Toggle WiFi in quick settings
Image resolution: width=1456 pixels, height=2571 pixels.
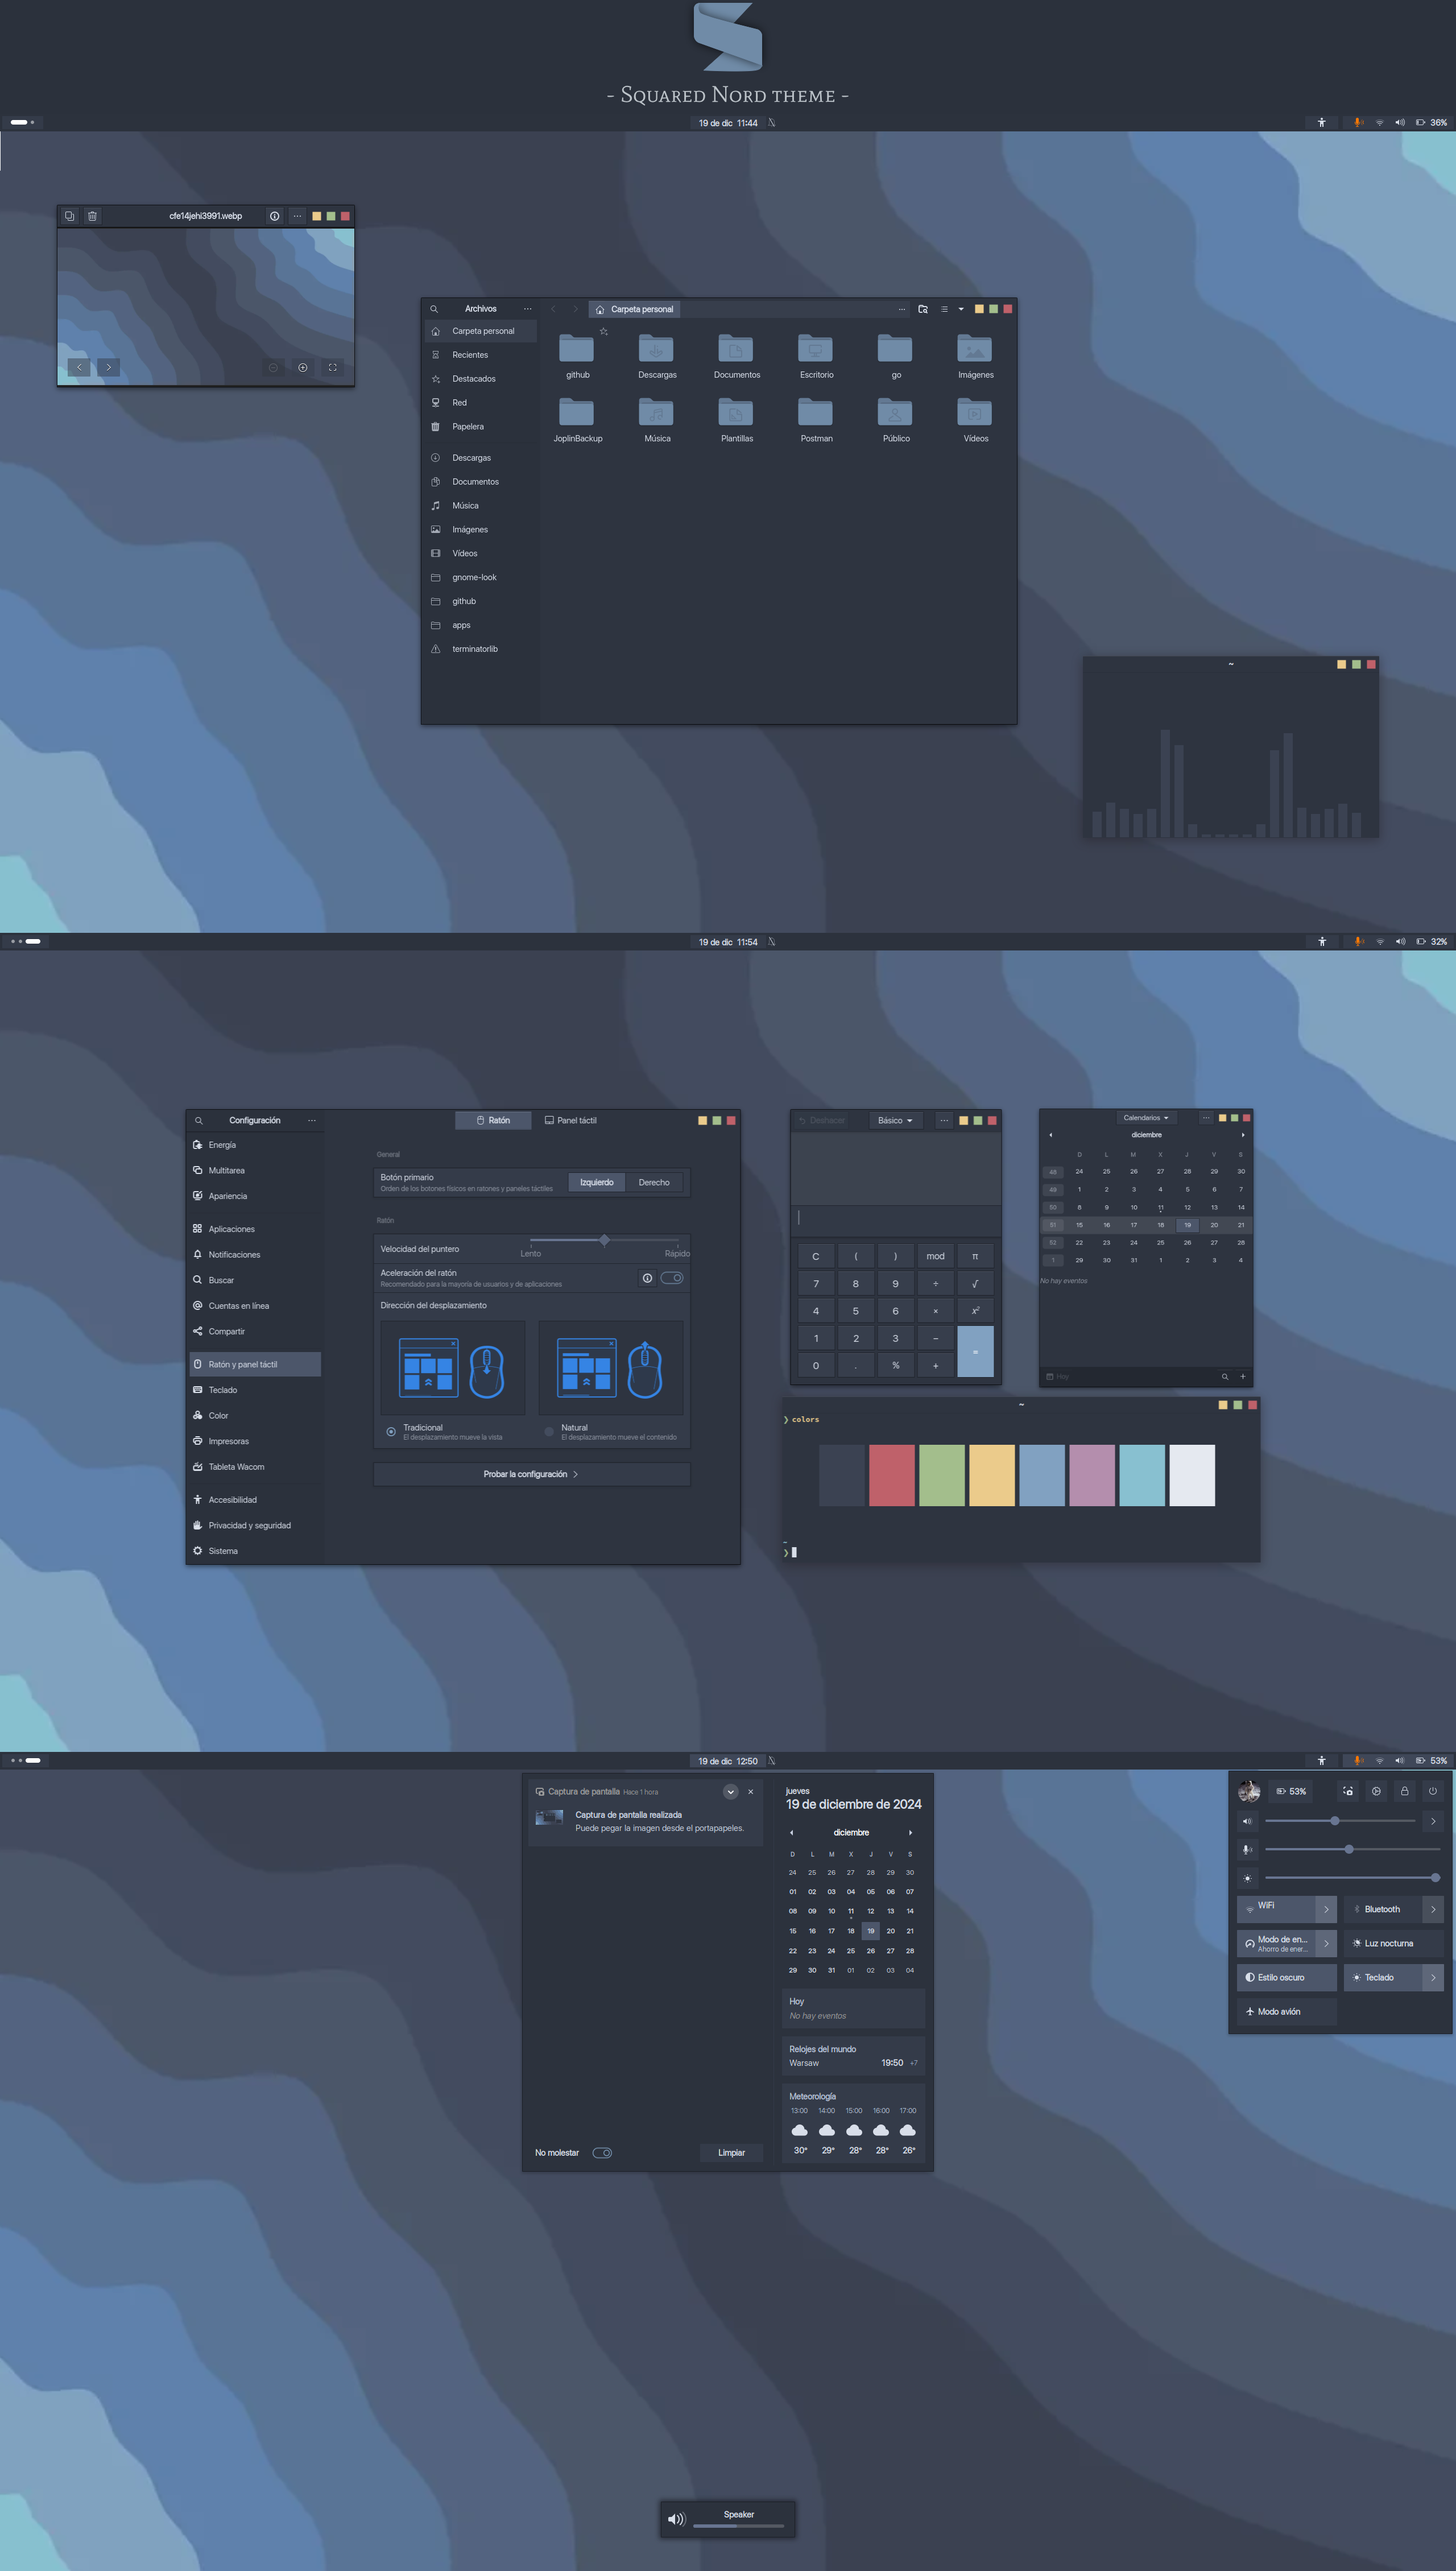point(1276,1909)
